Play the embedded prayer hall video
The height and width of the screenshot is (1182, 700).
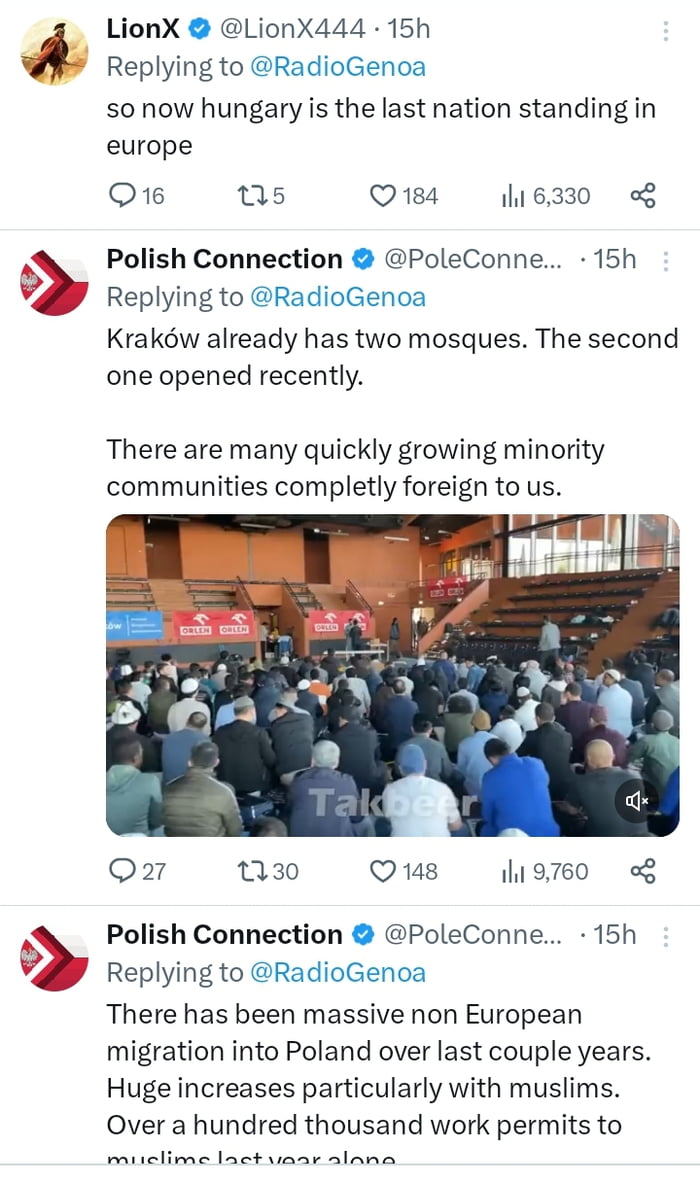click(390, 675)
